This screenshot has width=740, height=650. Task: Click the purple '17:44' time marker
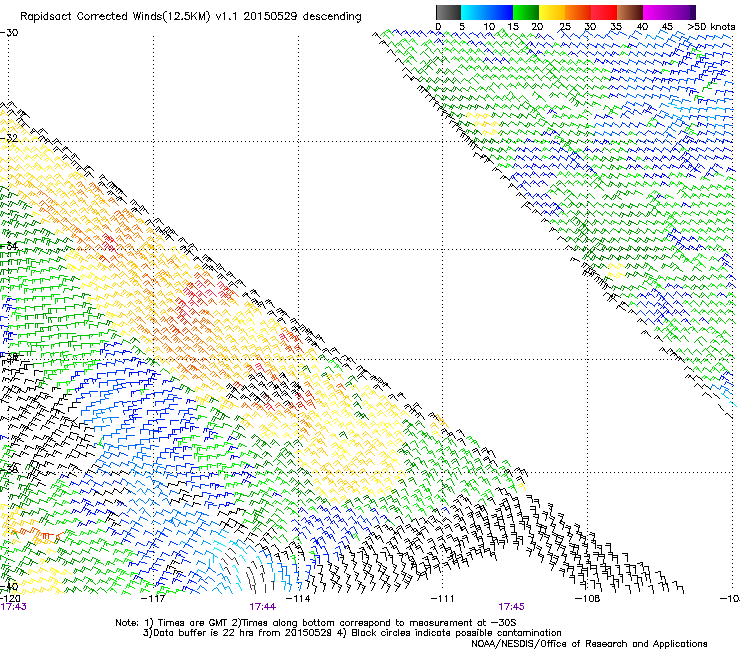tap(263, 607)
